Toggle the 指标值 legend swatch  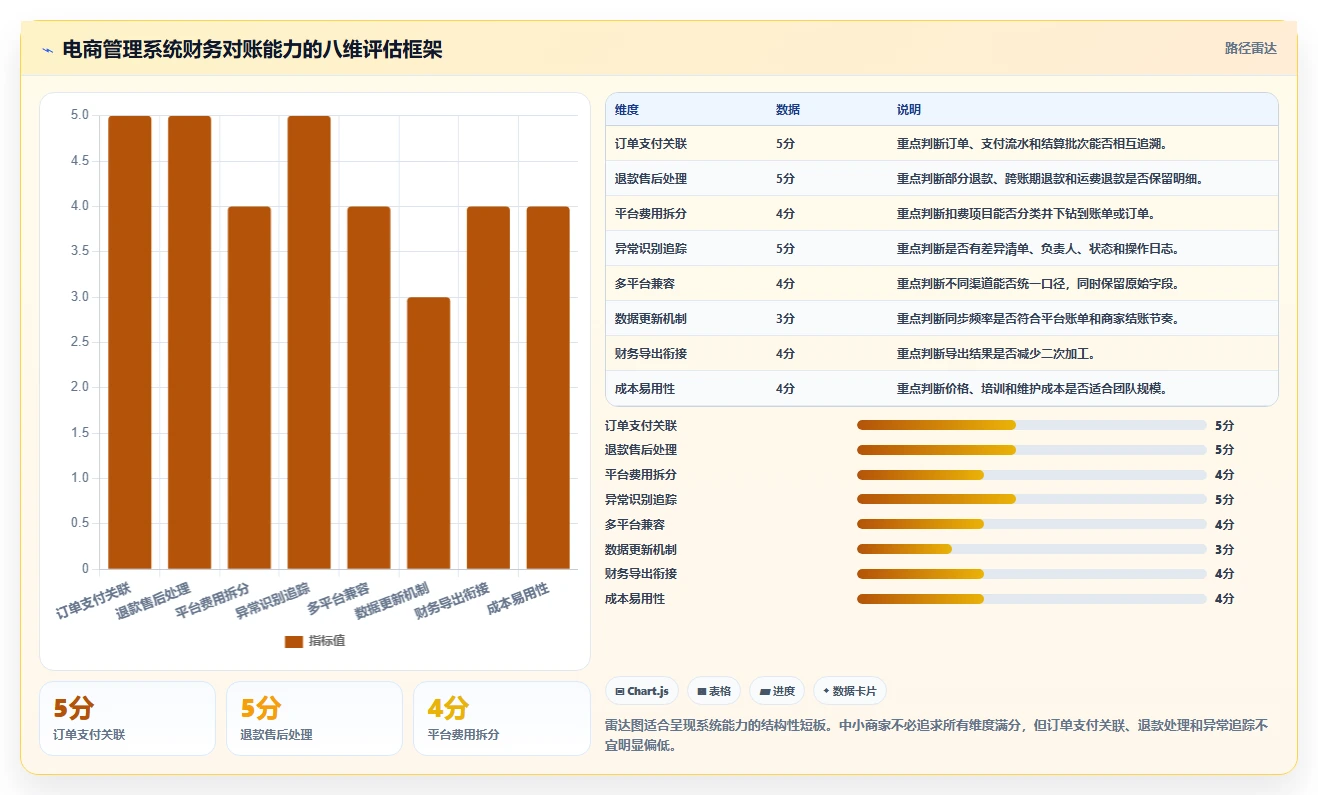click(x=293, y=641)
